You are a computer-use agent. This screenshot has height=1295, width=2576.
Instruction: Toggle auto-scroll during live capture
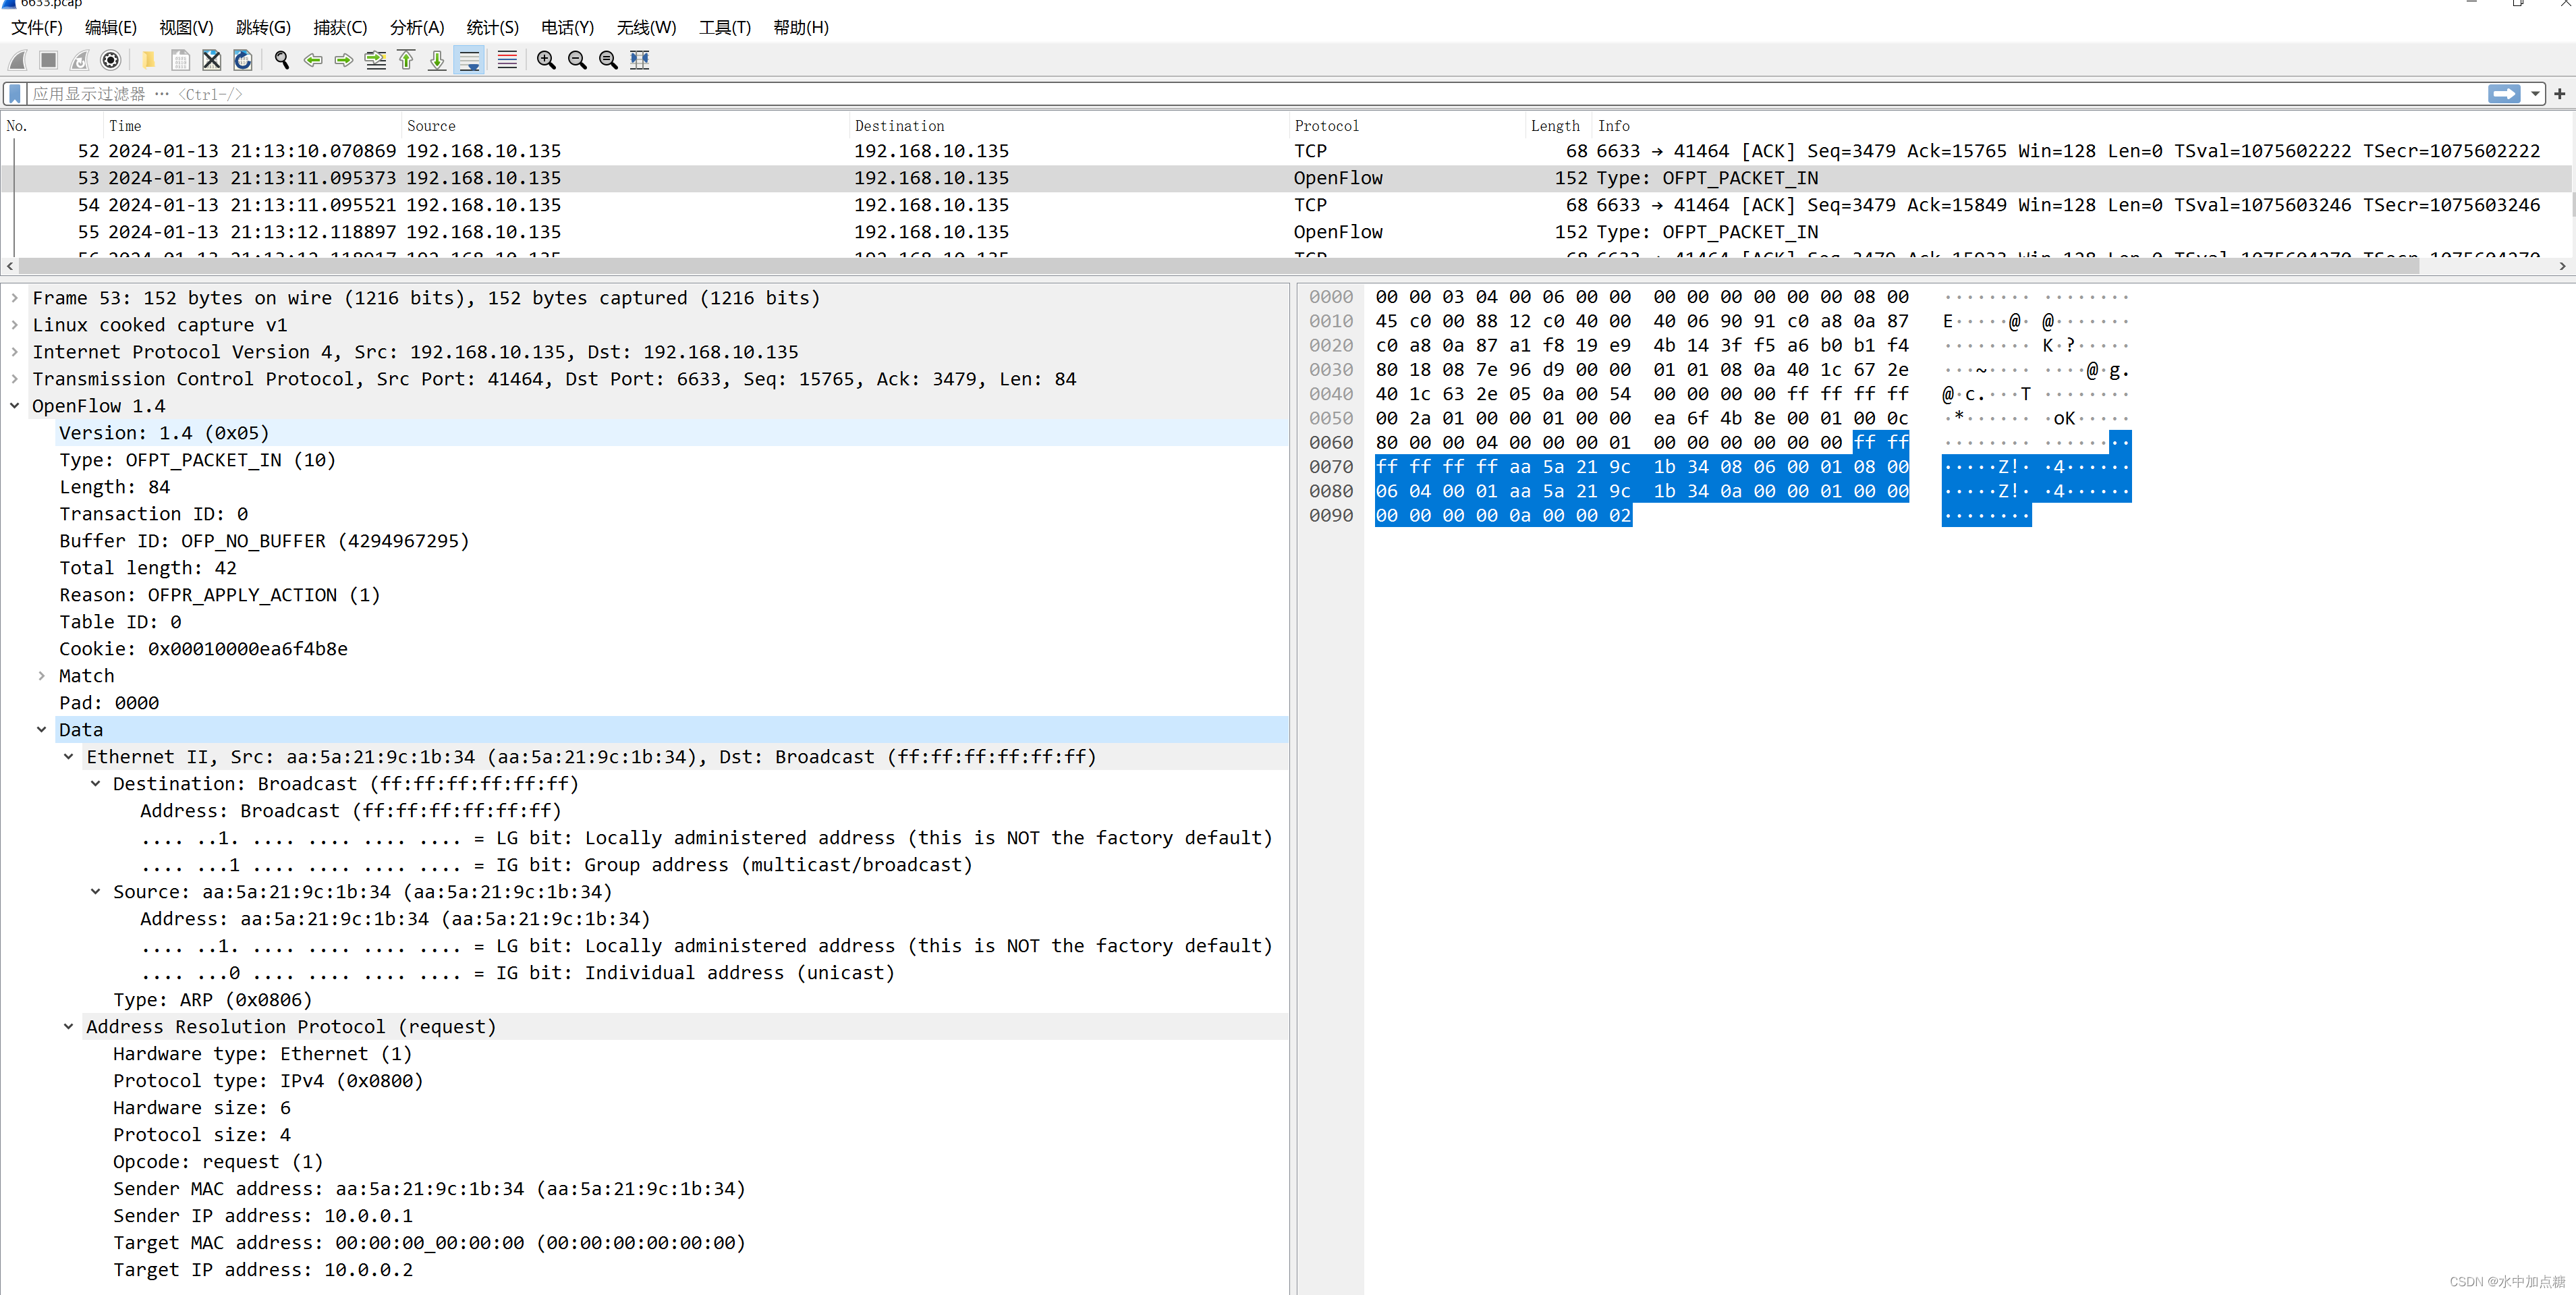(469, 60)
